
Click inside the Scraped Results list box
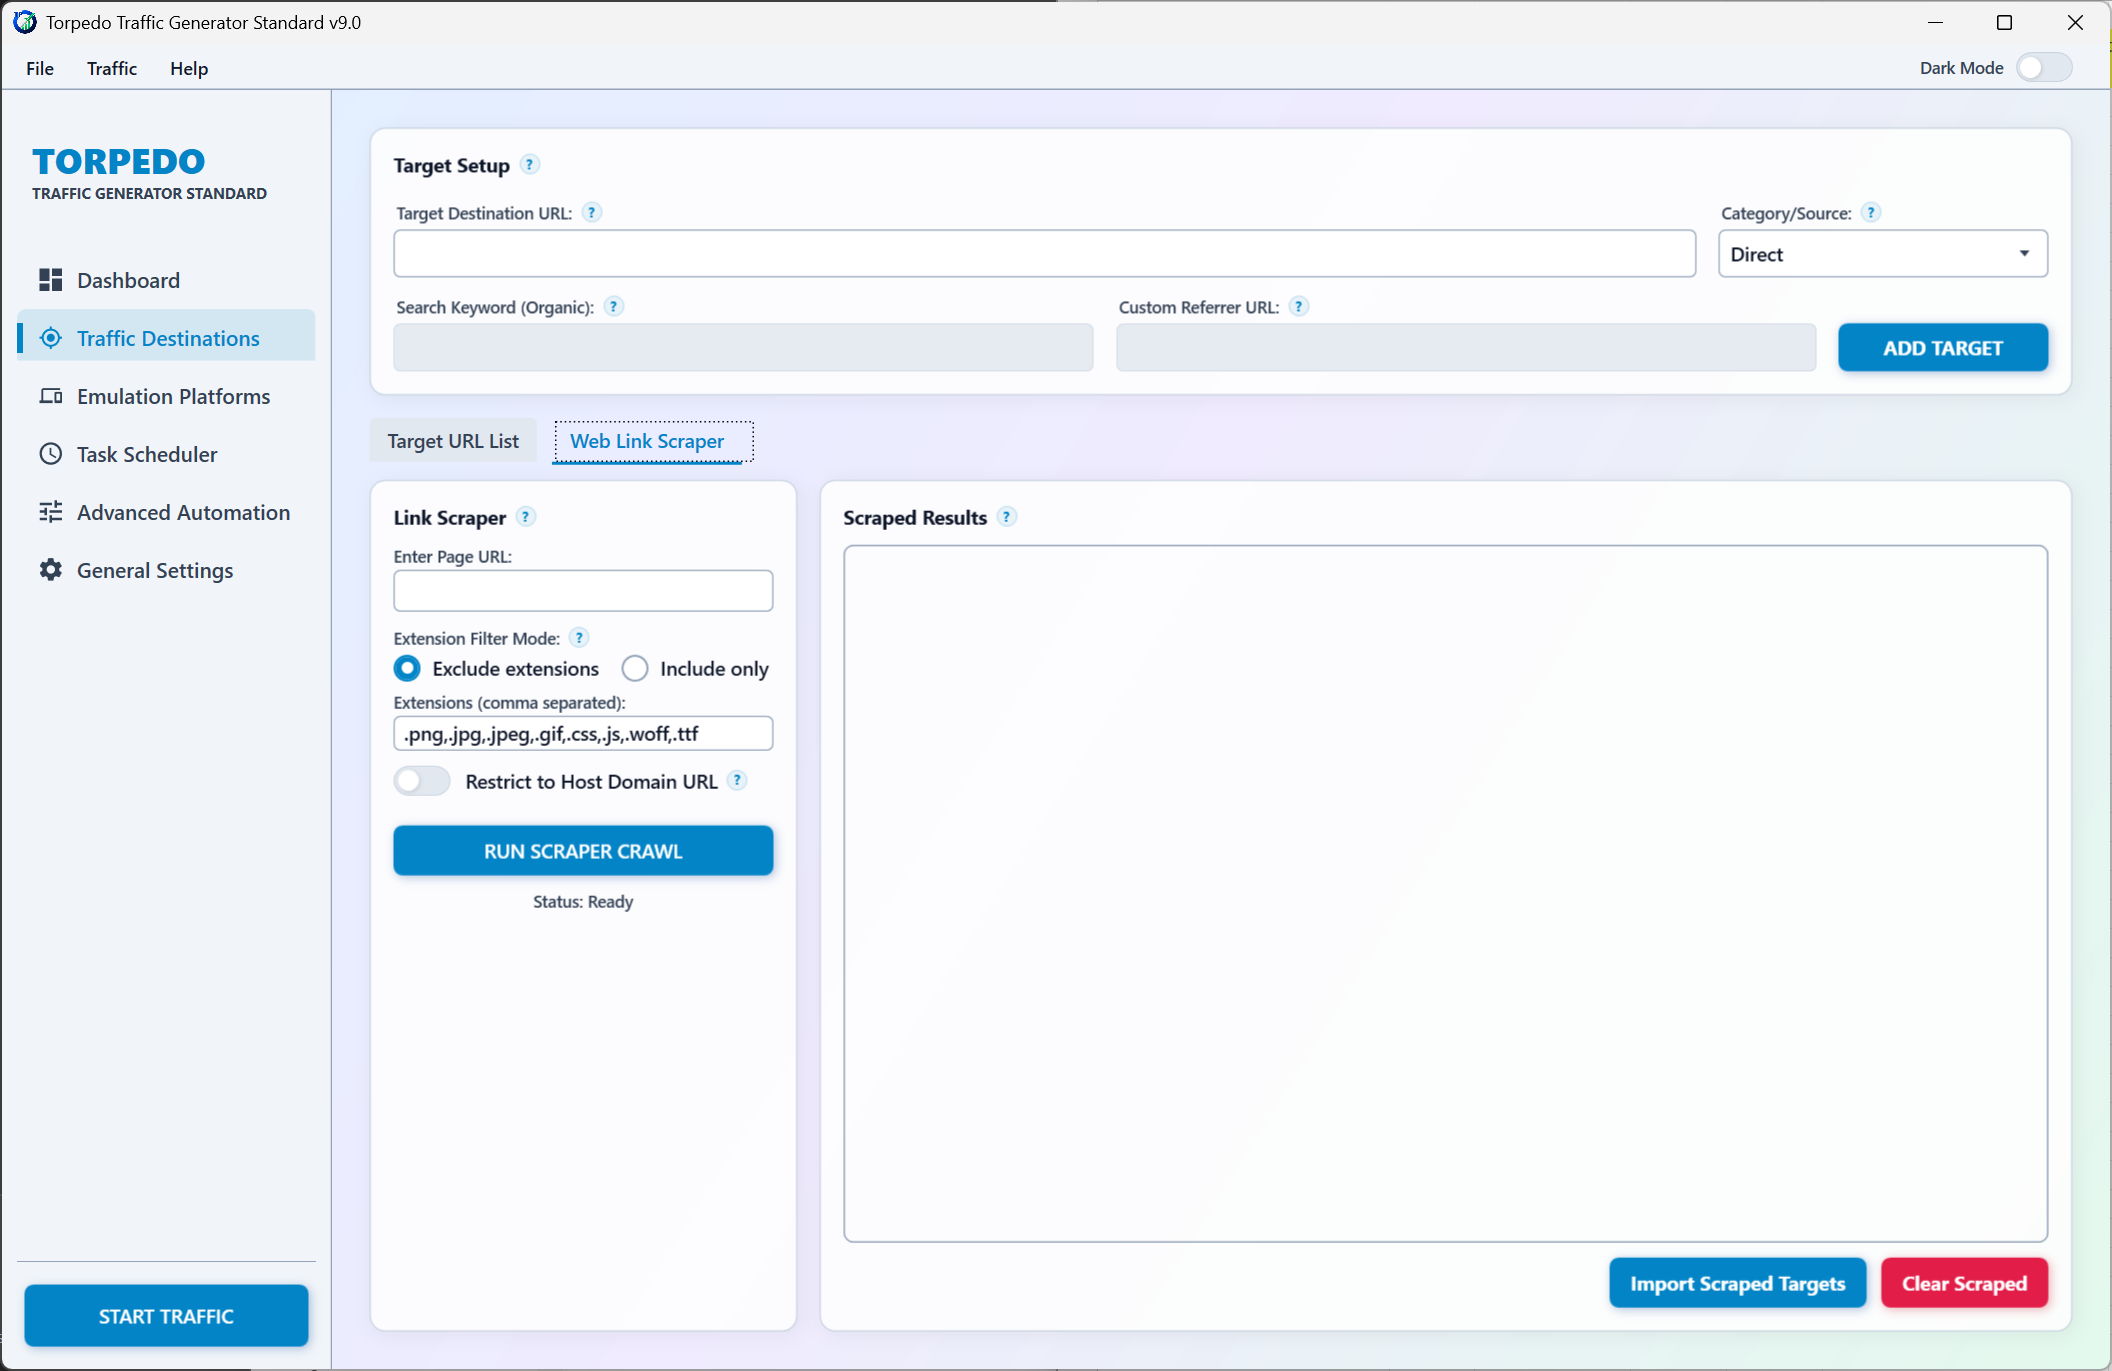coord(1445,894)
